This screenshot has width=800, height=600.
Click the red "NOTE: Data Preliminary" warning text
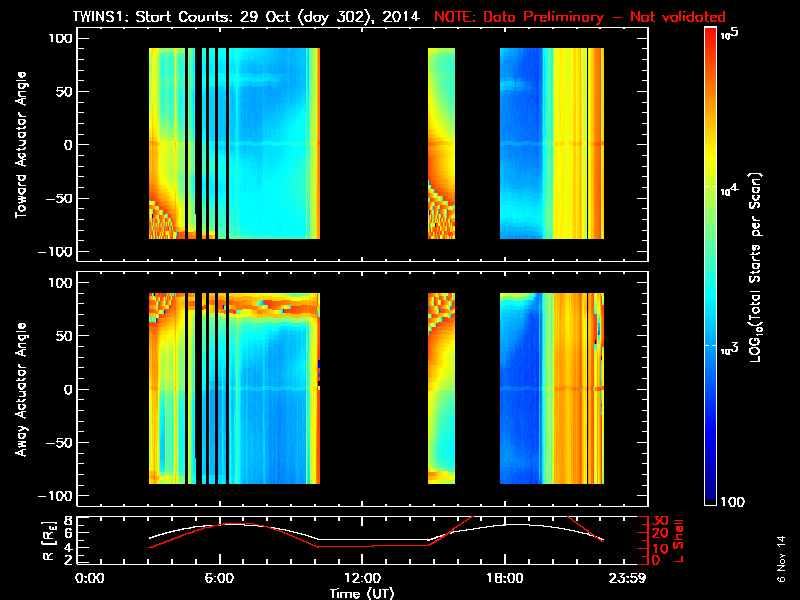[580, 17]
